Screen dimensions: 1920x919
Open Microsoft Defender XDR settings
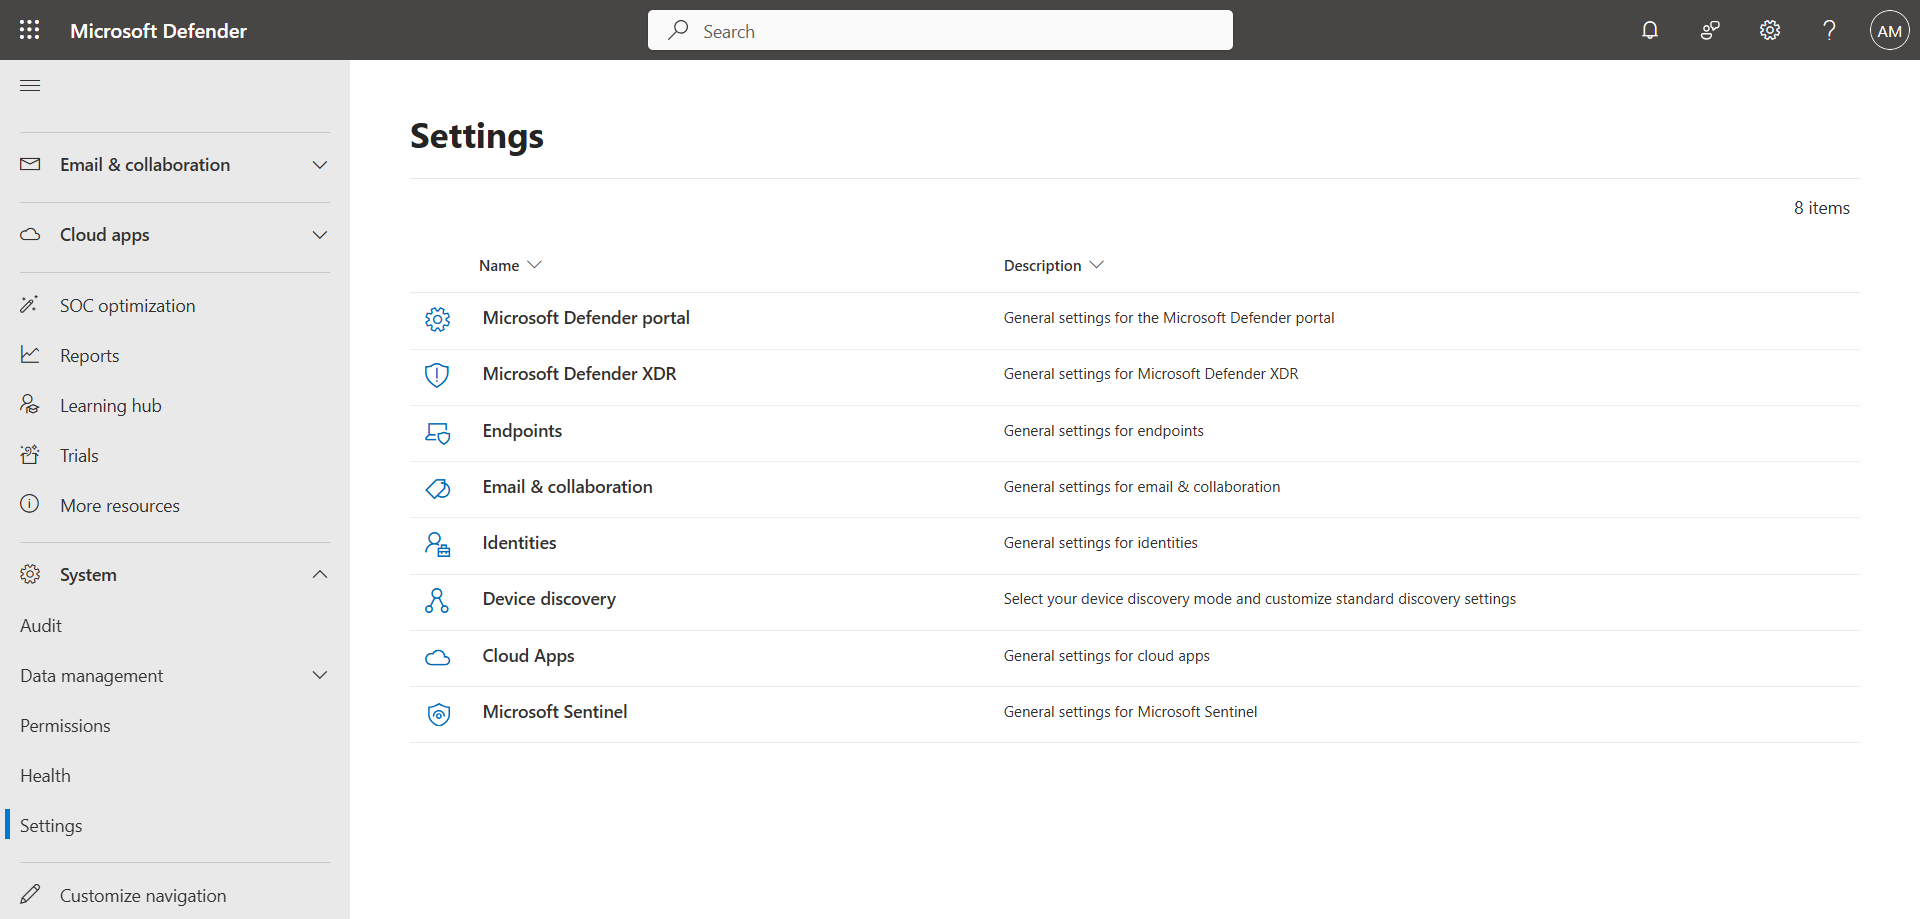click(x=579, y=374)
